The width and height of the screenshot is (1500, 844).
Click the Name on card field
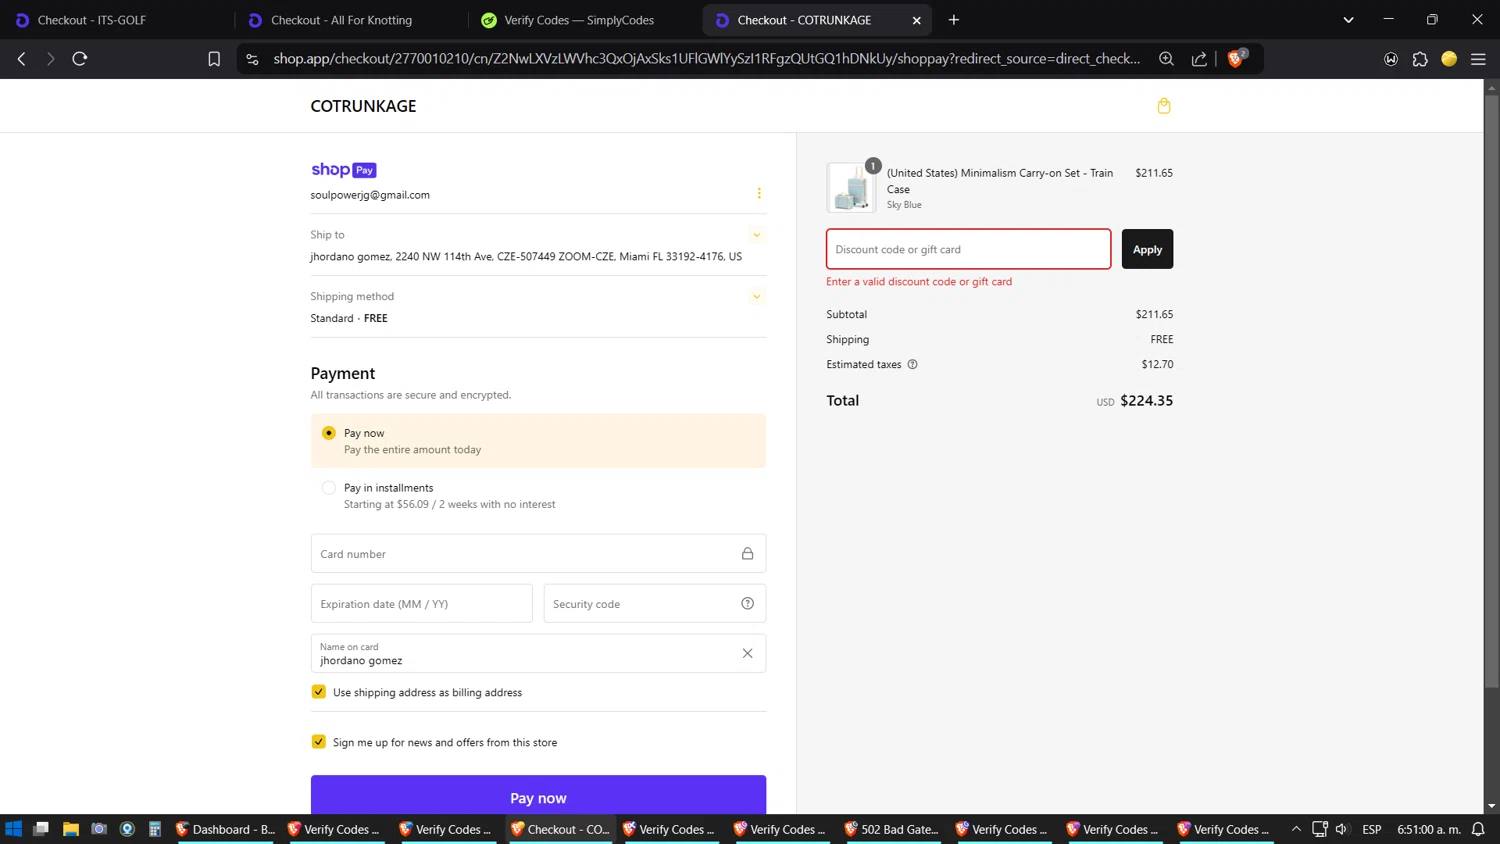tap(538, 653)
